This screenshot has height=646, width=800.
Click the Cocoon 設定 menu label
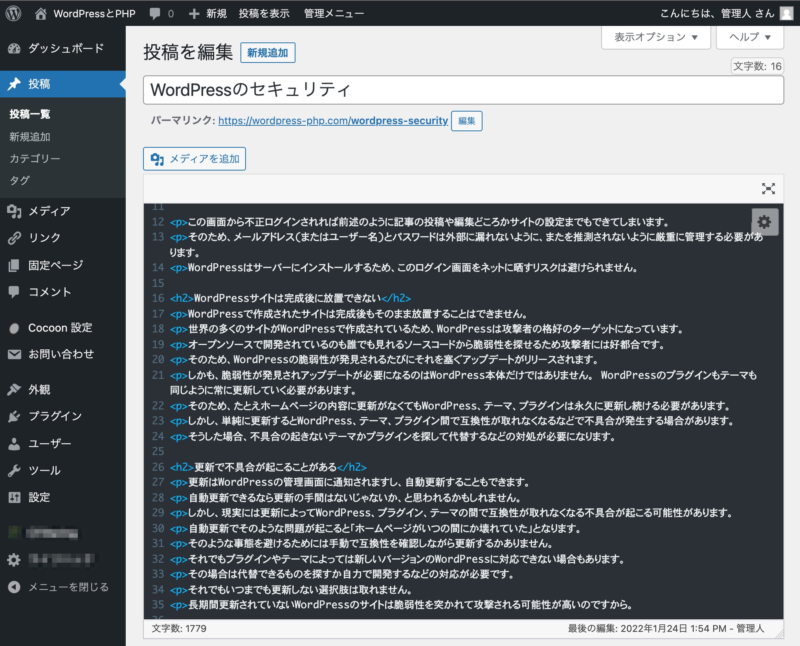(60, 328)
